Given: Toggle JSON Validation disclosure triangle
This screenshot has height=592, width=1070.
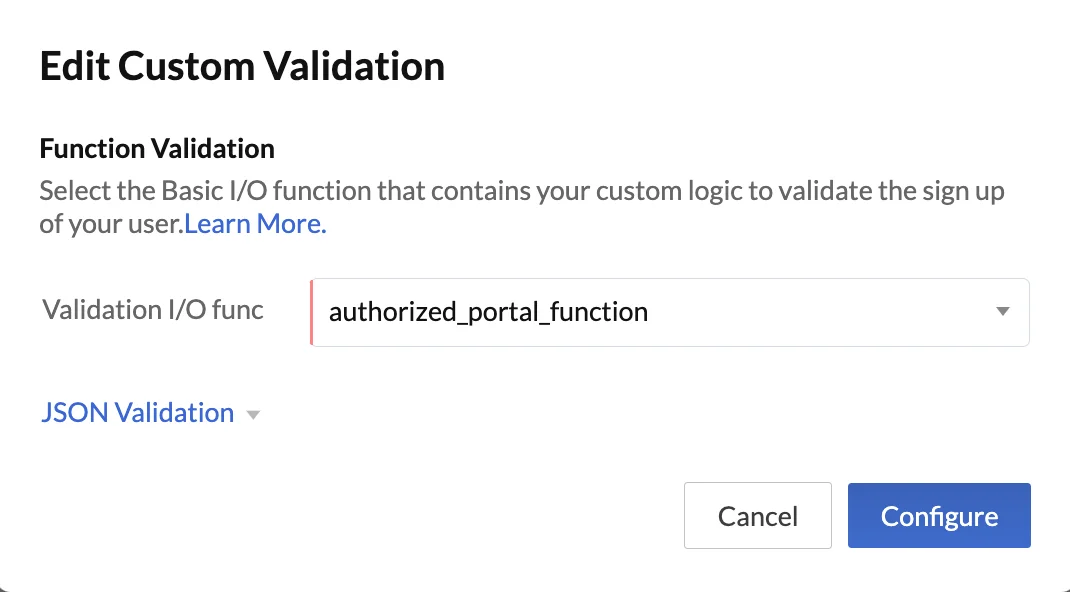Looking at the screenshot, I should (x=253, y=415).
